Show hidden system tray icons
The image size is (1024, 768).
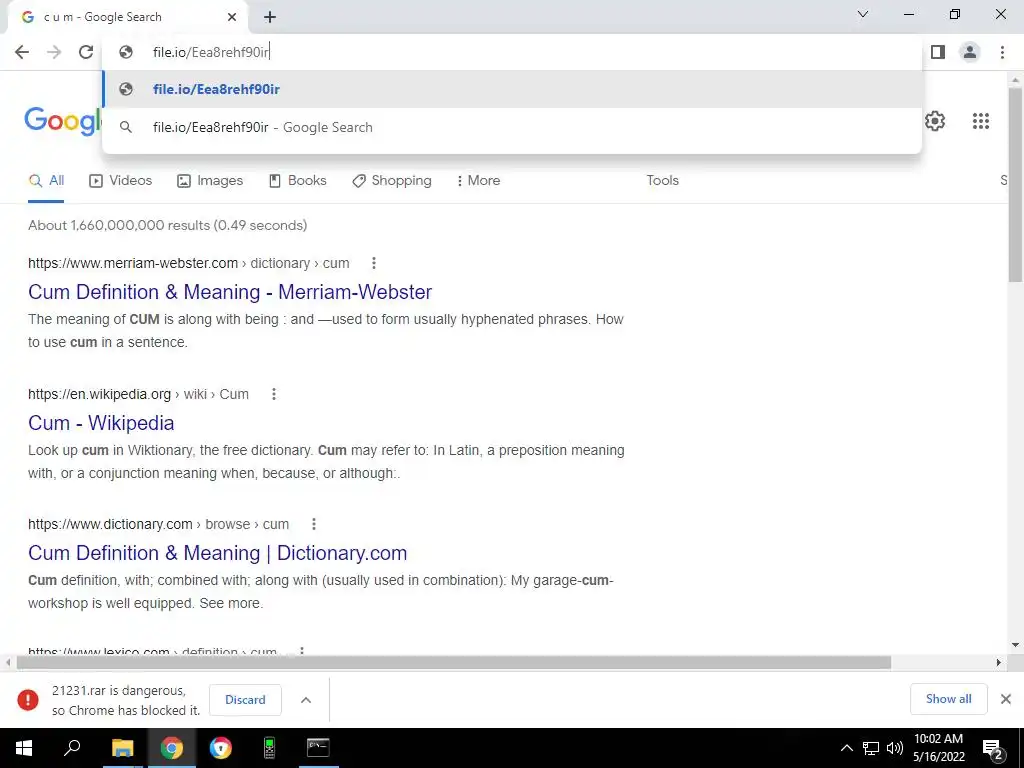[846, 748]
